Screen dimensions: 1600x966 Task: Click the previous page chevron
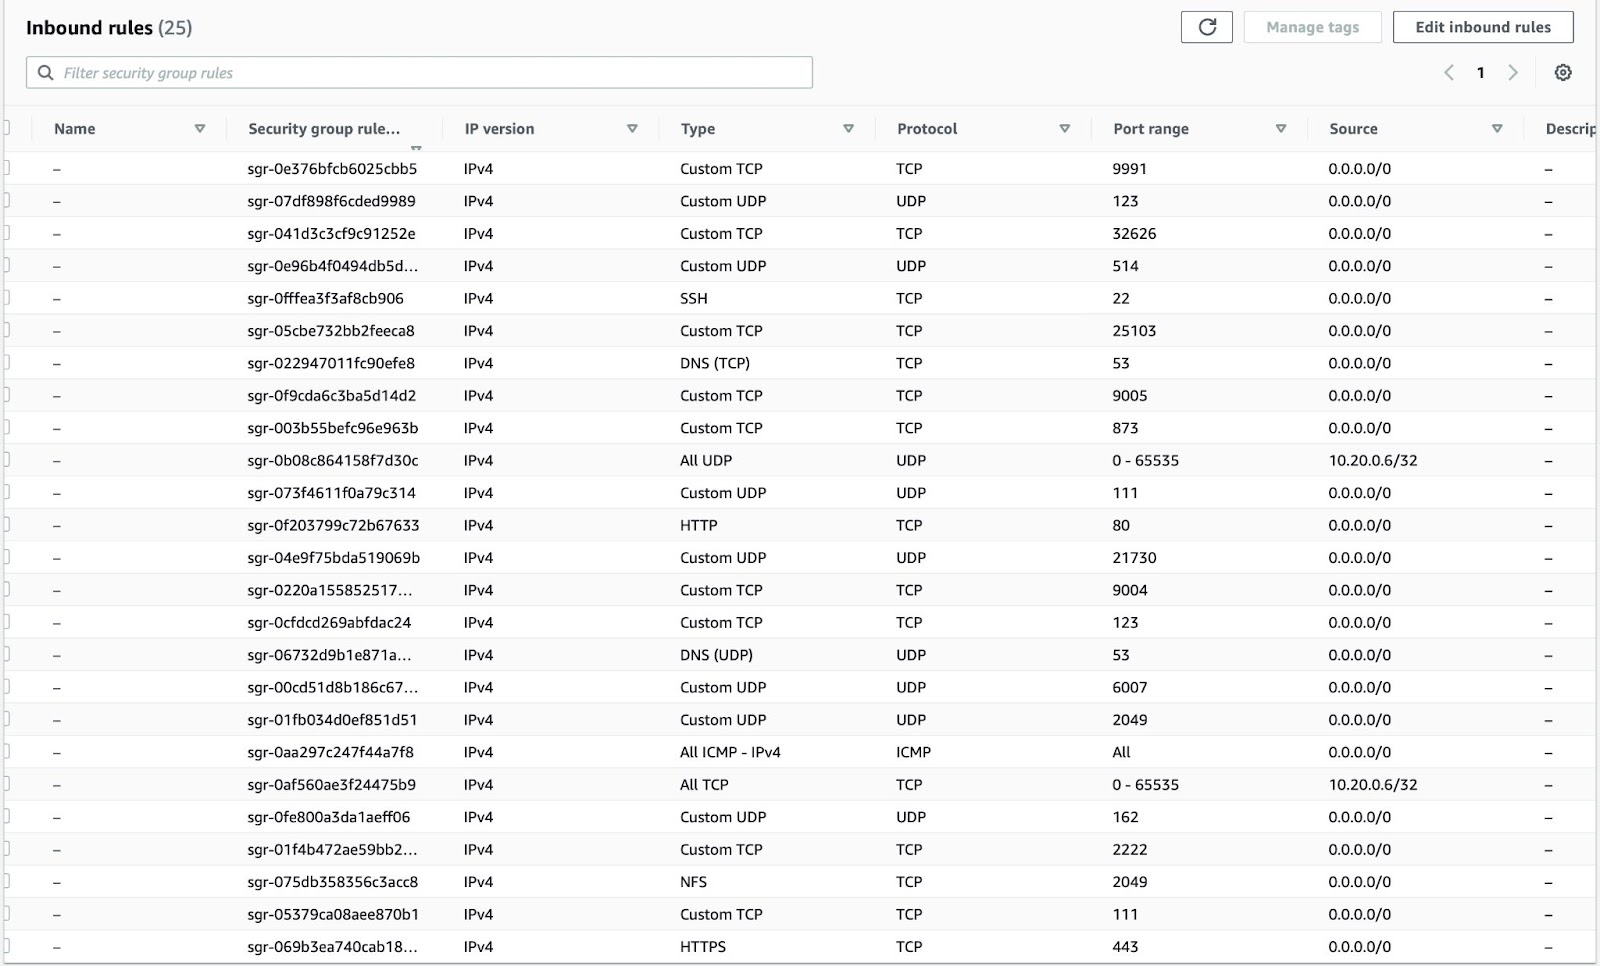coord(1450,72)
